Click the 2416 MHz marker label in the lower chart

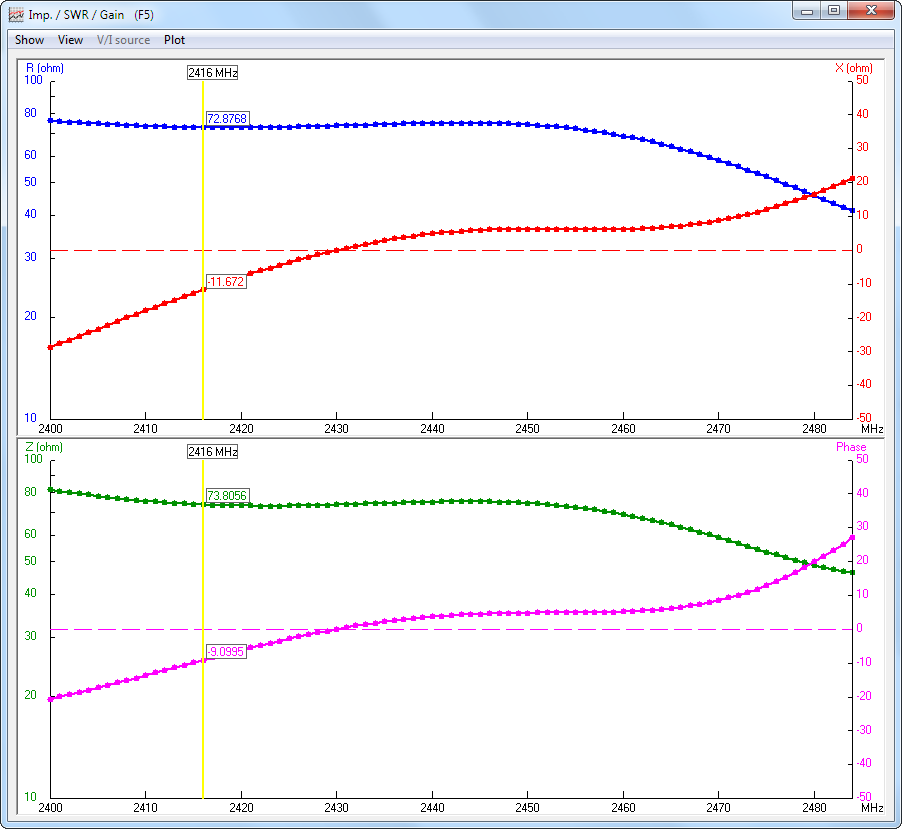coord(212,452)
